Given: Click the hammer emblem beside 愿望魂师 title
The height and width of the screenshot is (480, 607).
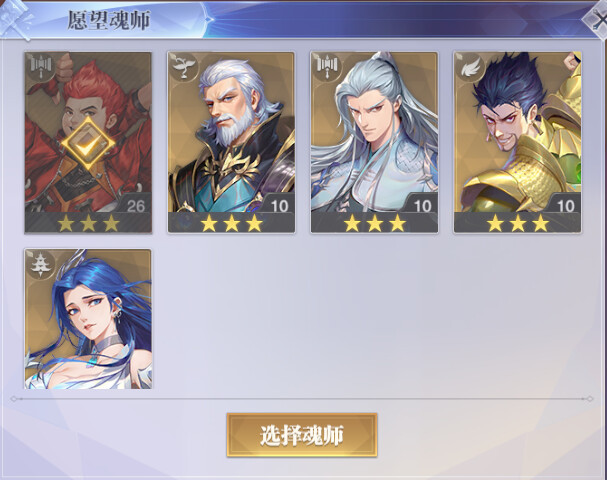Looking at the screenshot, I should pyautogui.click(x=16, y=19).
